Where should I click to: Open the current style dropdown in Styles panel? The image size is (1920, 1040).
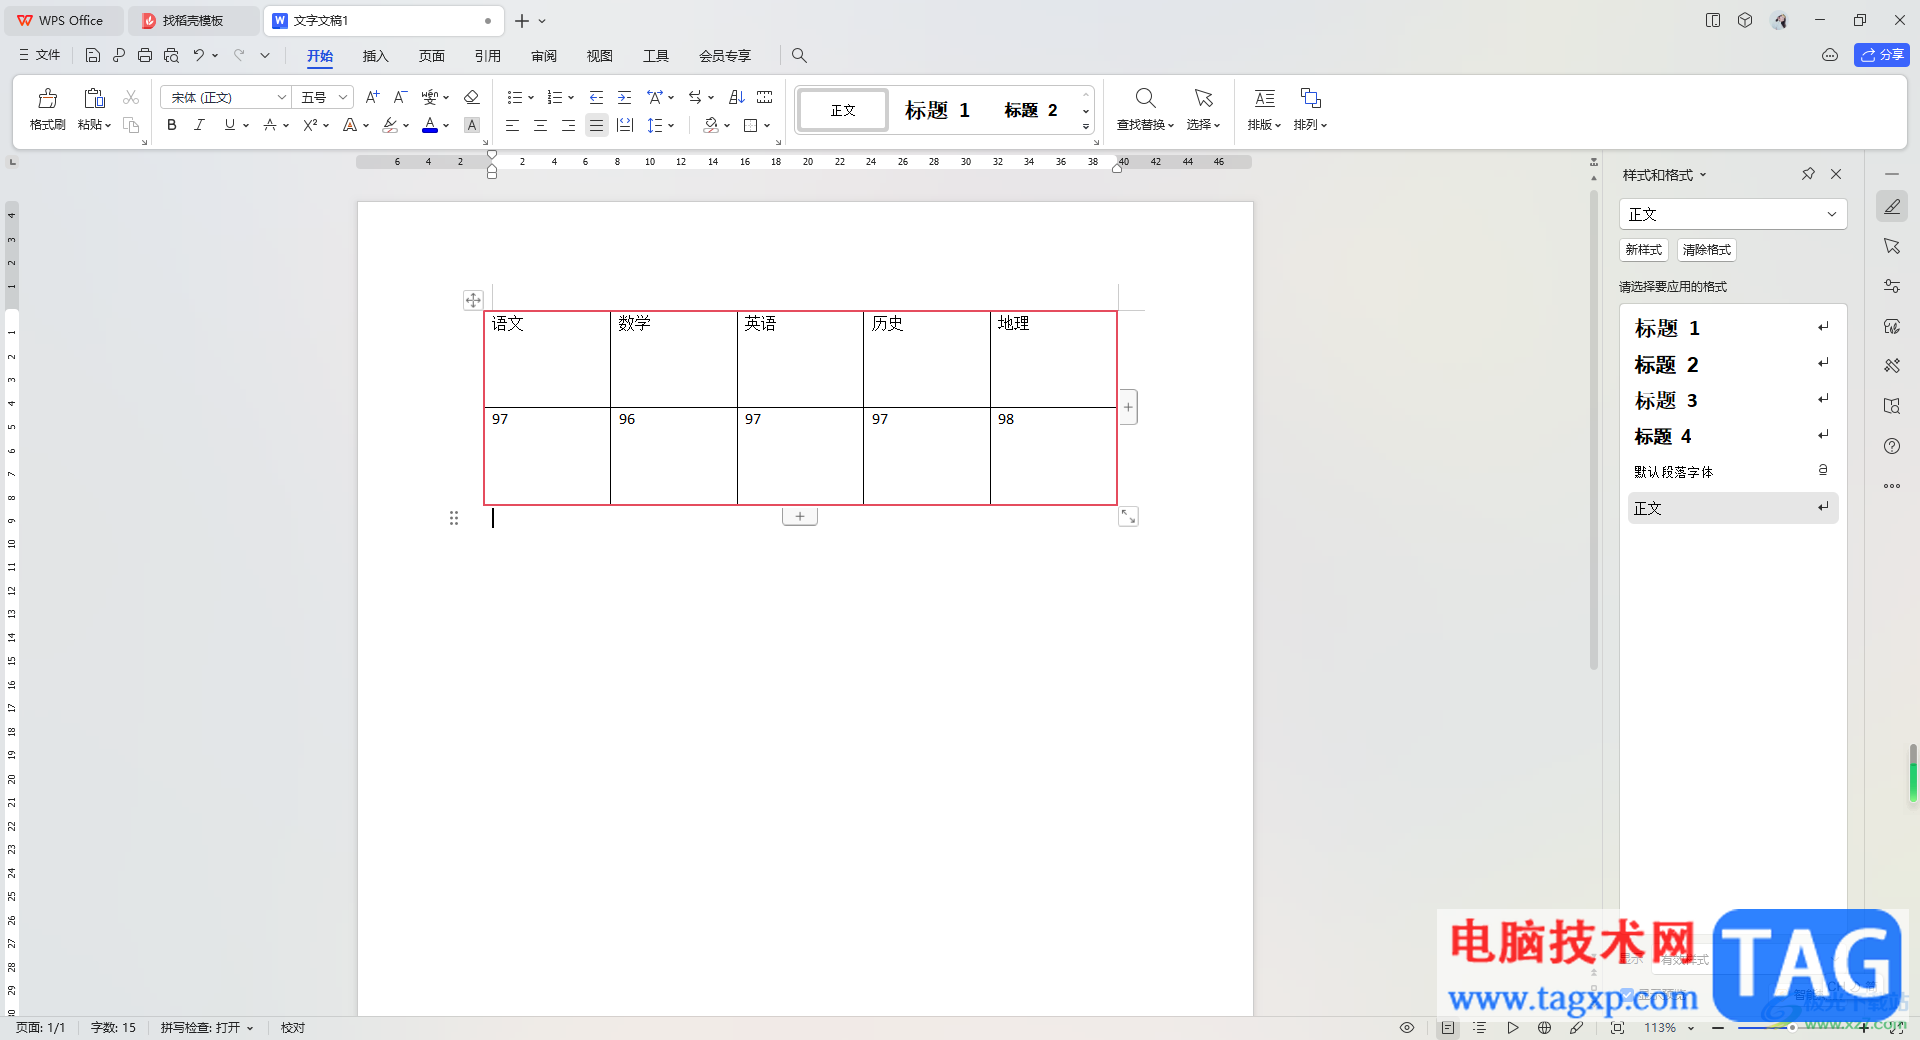[1832, 214]
